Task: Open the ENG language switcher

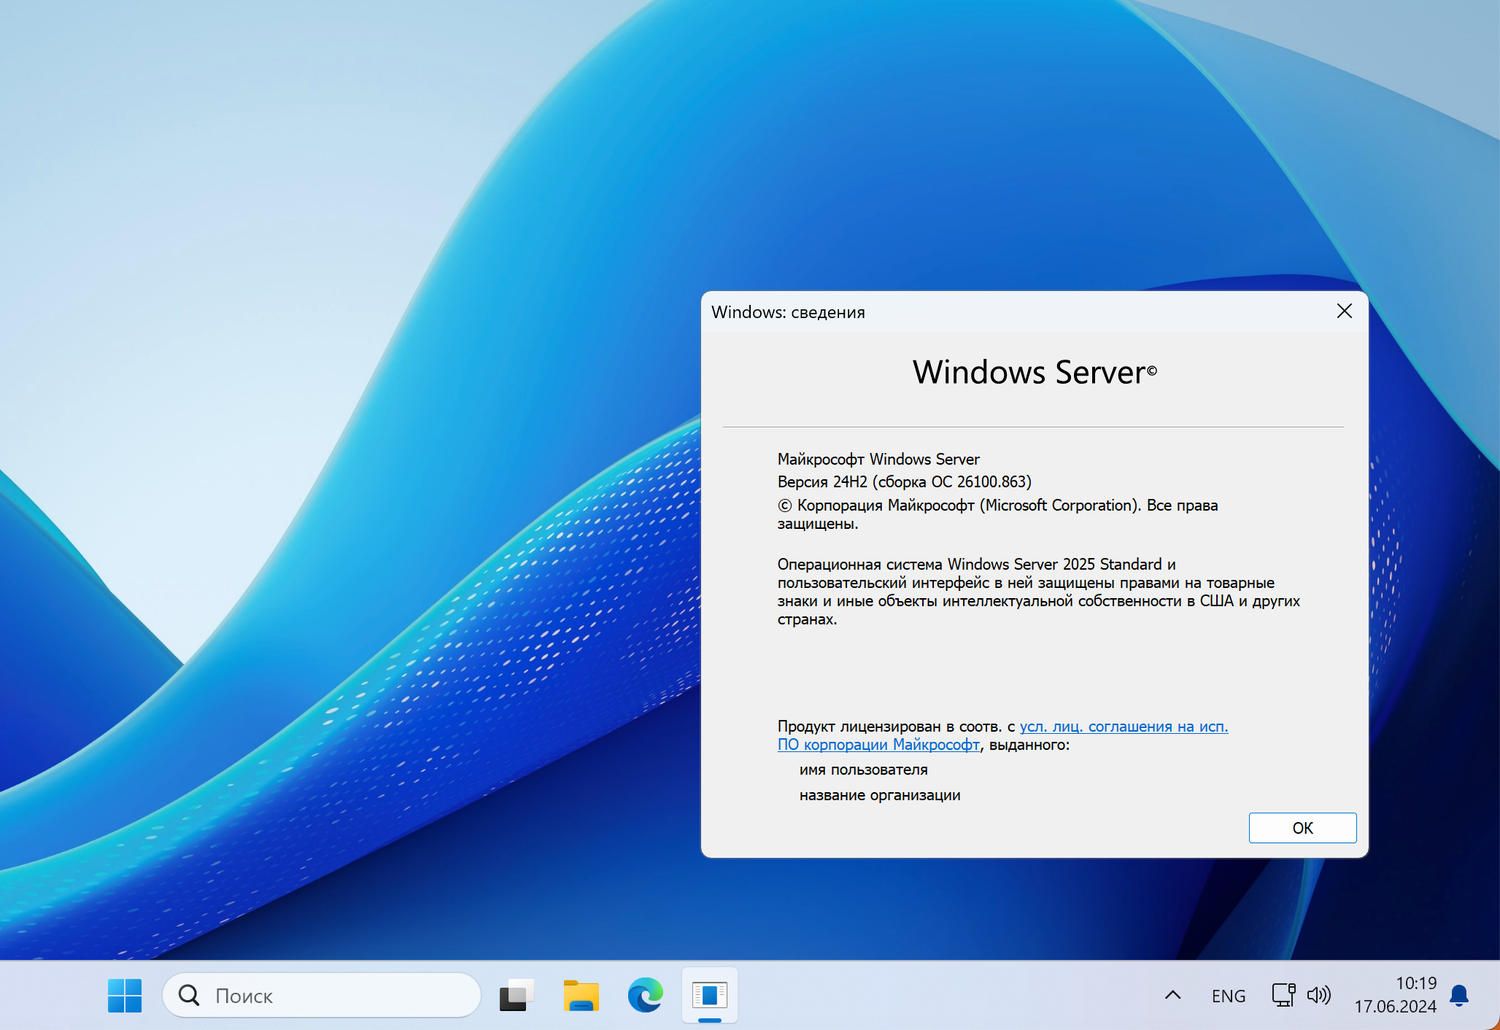Action: pyautogui.click(x=1228, y=995)
